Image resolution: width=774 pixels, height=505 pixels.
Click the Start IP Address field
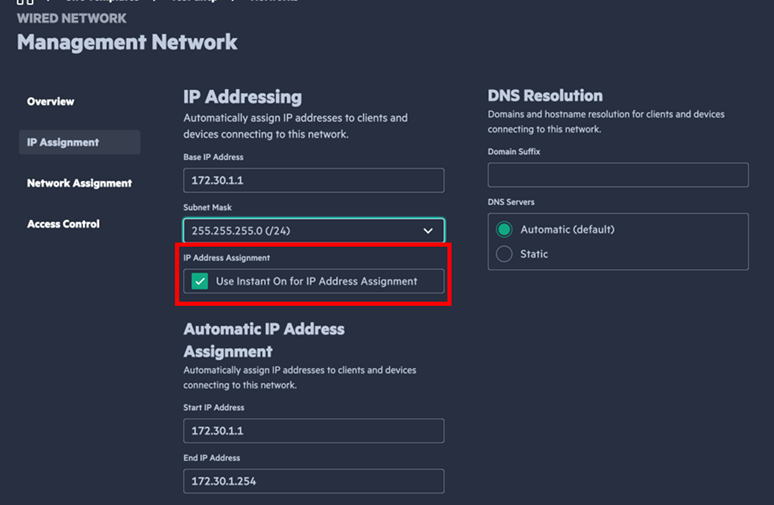tap(313, 431)
